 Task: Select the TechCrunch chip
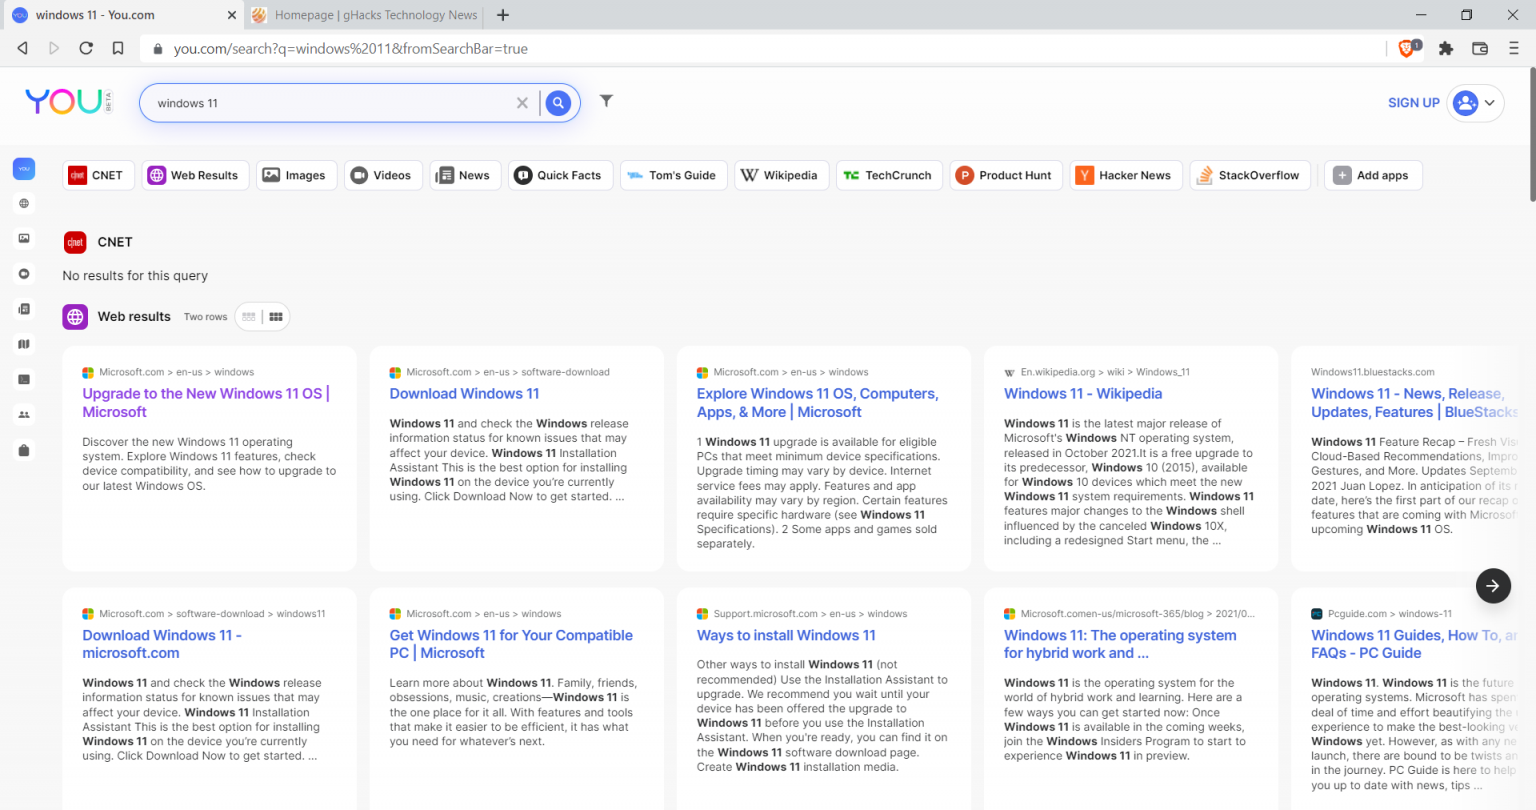(889, 175)
